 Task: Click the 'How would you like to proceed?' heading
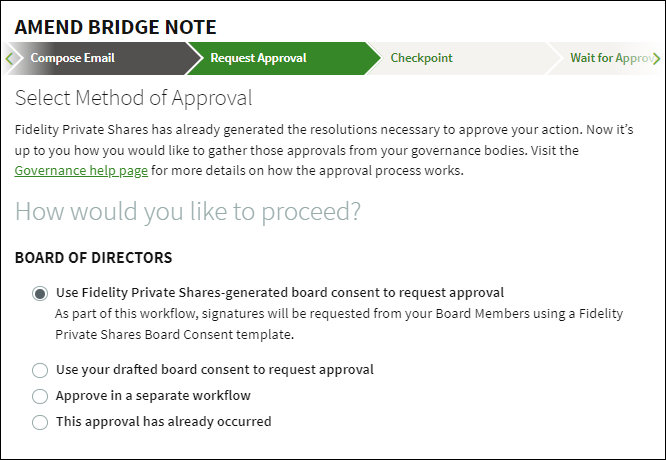(x=188, y=212)
